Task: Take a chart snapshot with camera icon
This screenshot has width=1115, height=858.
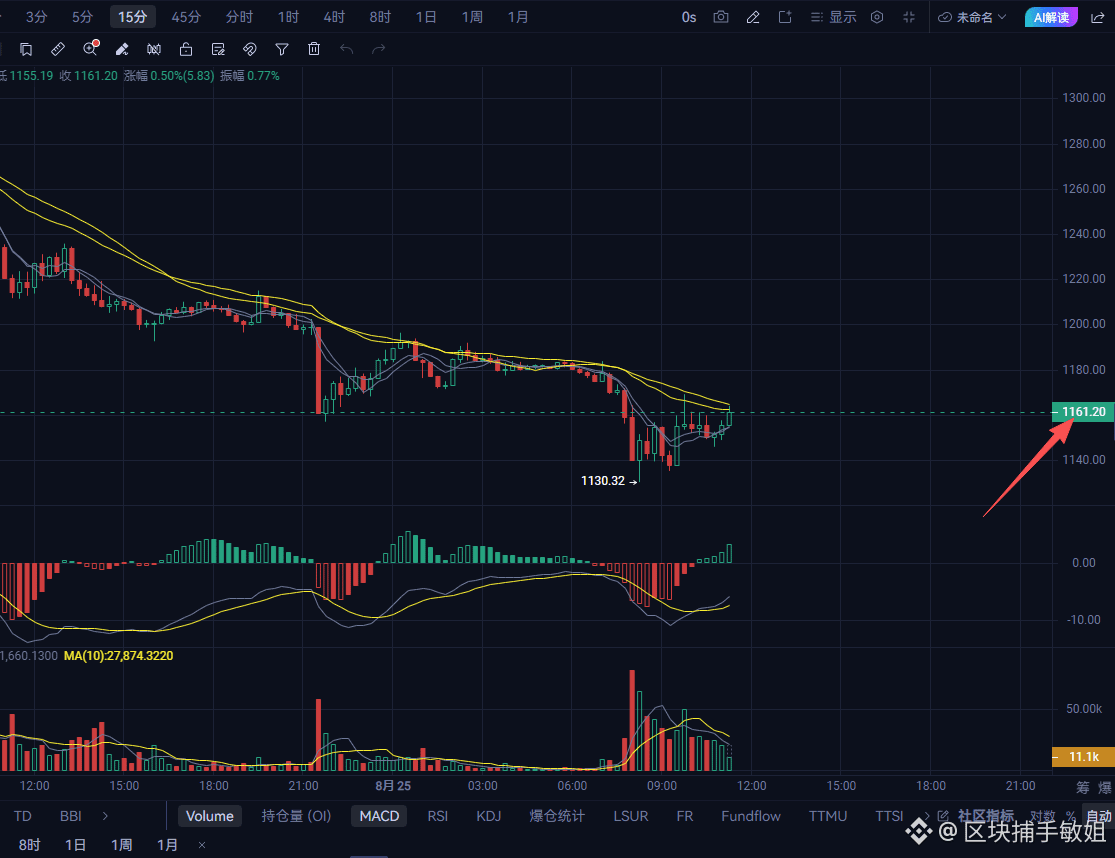Action: pos(721,17)
